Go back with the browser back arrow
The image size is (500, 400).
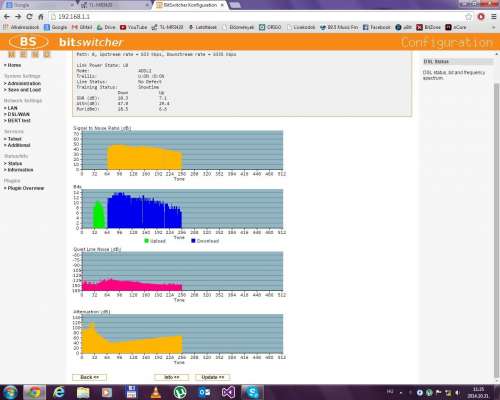pos(7,17)
